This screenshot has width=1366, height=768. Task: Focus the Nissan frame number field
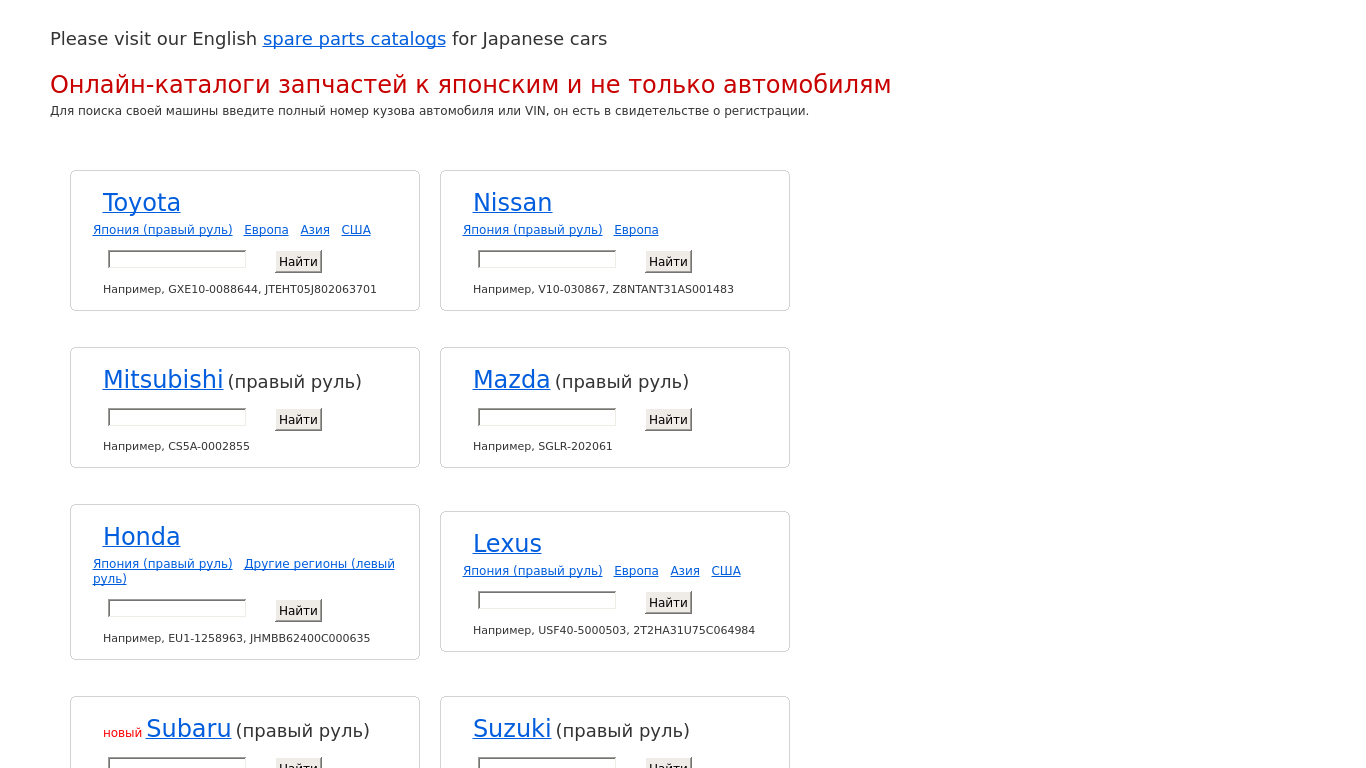point(547,259)
